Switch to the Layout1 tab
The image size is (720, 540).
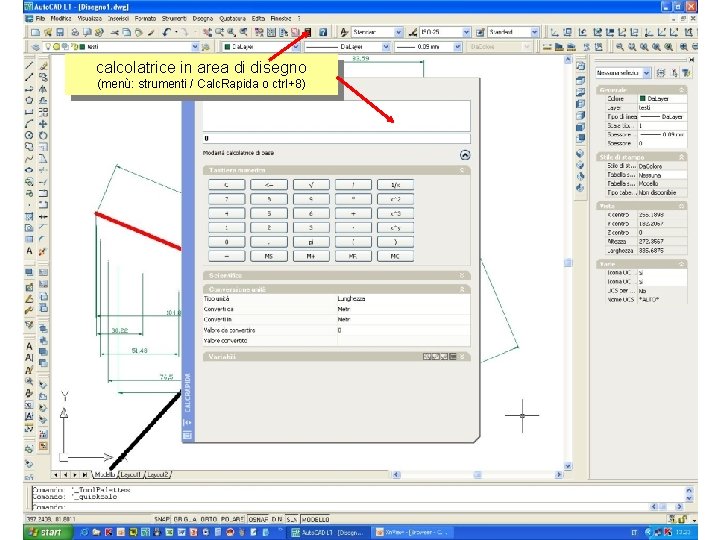coord(130,474)
